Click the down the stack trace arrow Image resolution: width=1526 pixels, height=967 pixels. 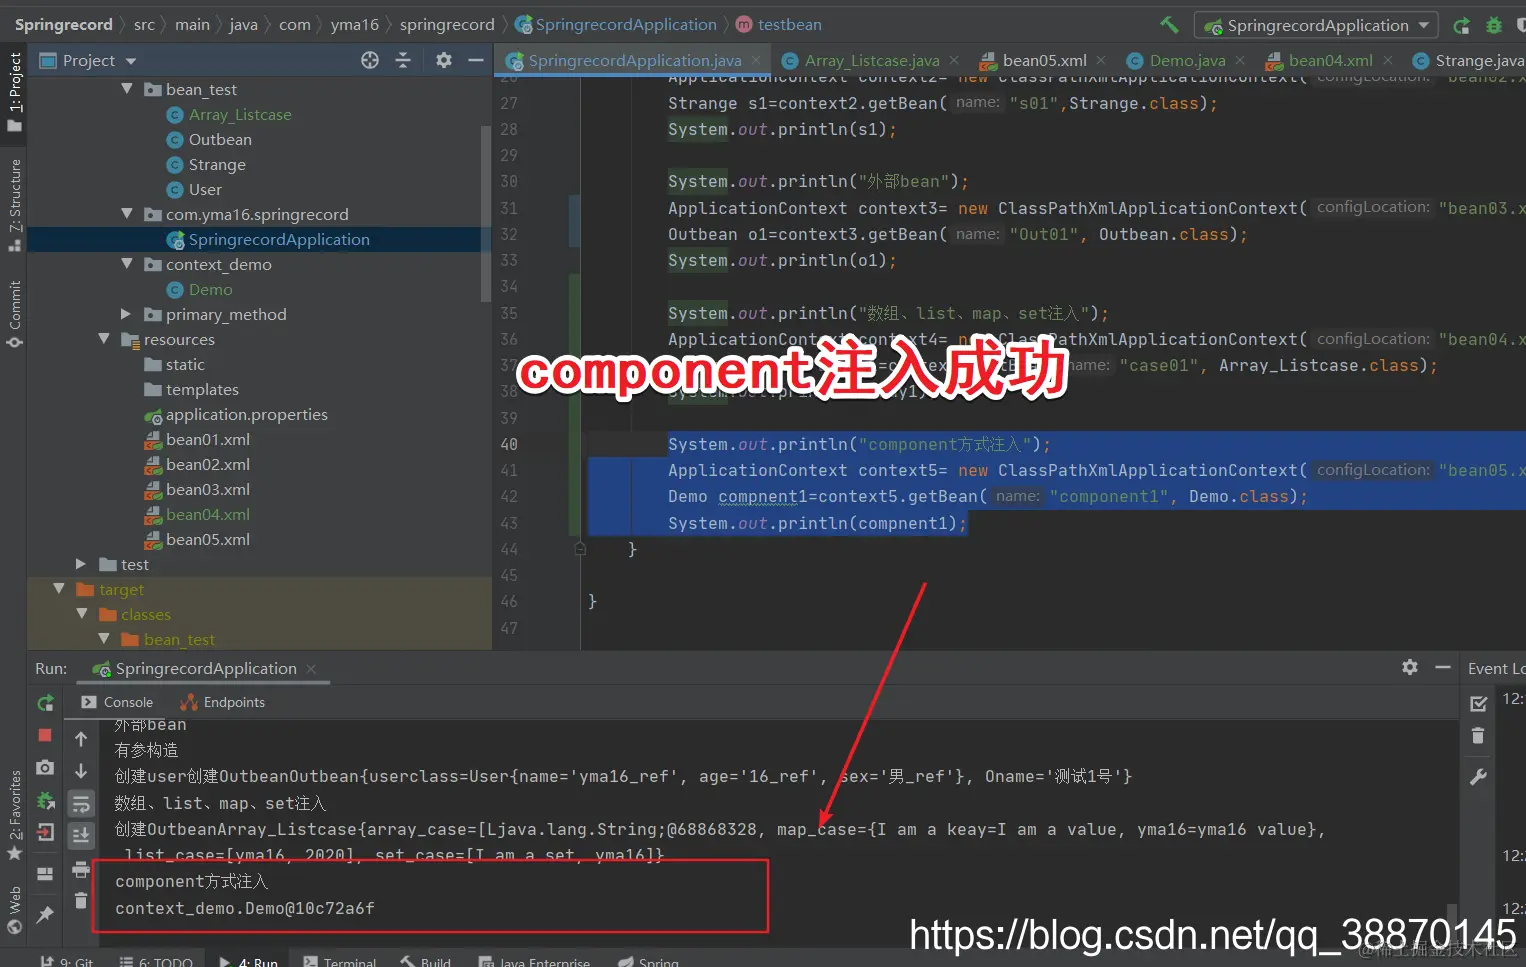tap(81, 771)
